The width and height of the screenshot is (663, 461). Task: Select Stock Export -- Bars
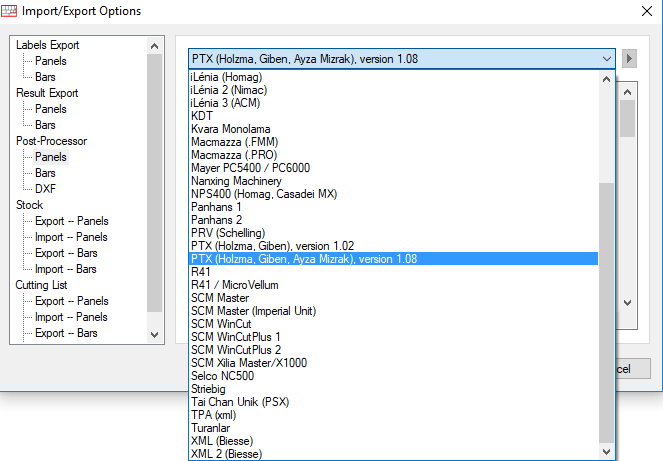pyautogui.click(x=66, y=253)
